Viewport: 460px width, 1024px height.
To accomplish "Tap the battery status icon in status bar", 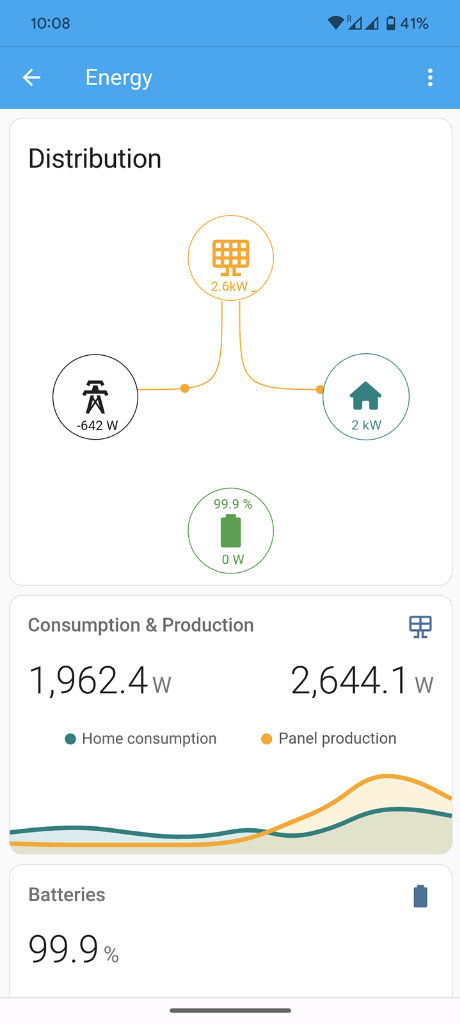I will pyautogui.click(x=391, y=24).
